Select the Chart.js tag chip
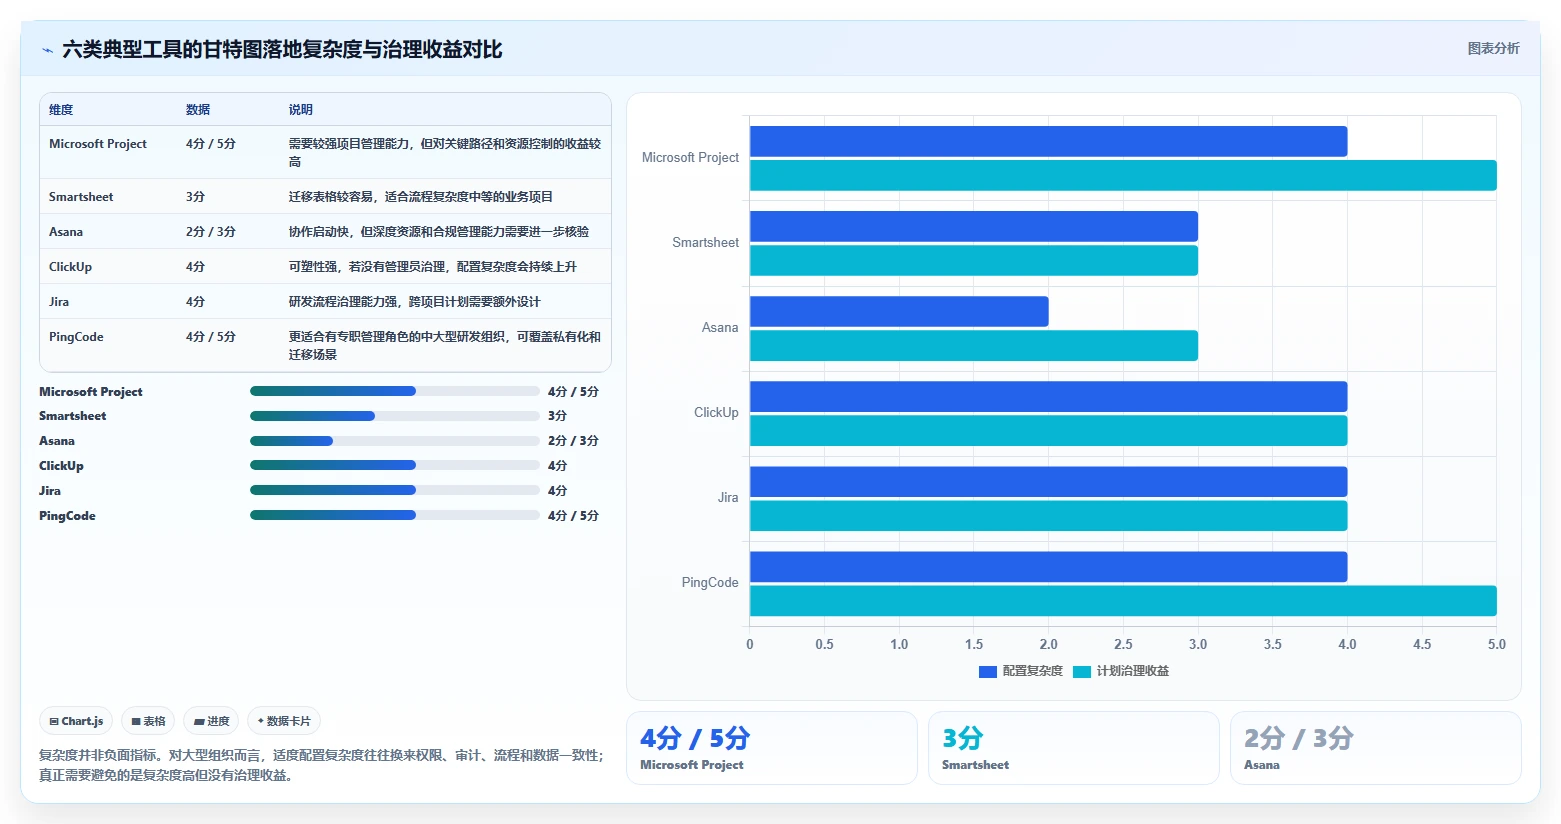 point(76,721)
